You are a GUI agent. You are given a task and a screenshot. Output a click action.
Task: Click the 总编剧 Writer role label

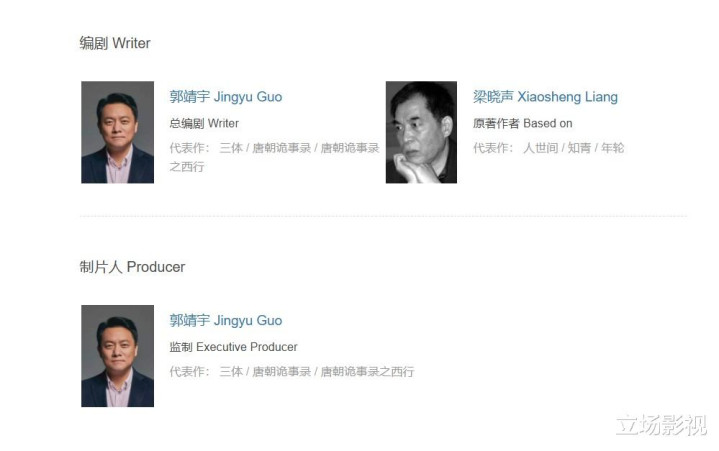204,123
